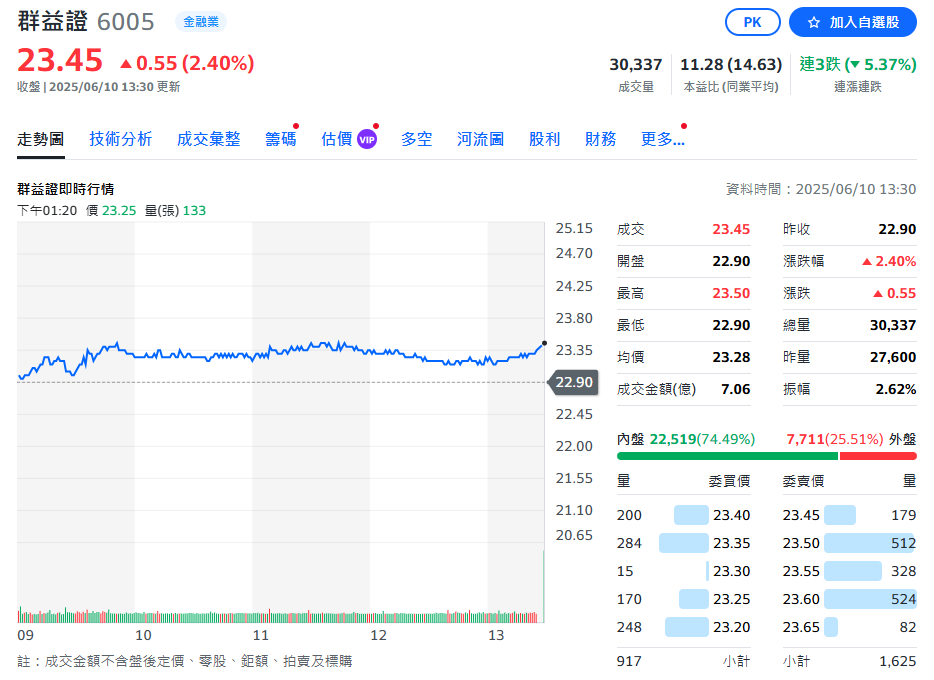
Task: Click bid price 23.25 in order book
Action: [x=731, y=599]
